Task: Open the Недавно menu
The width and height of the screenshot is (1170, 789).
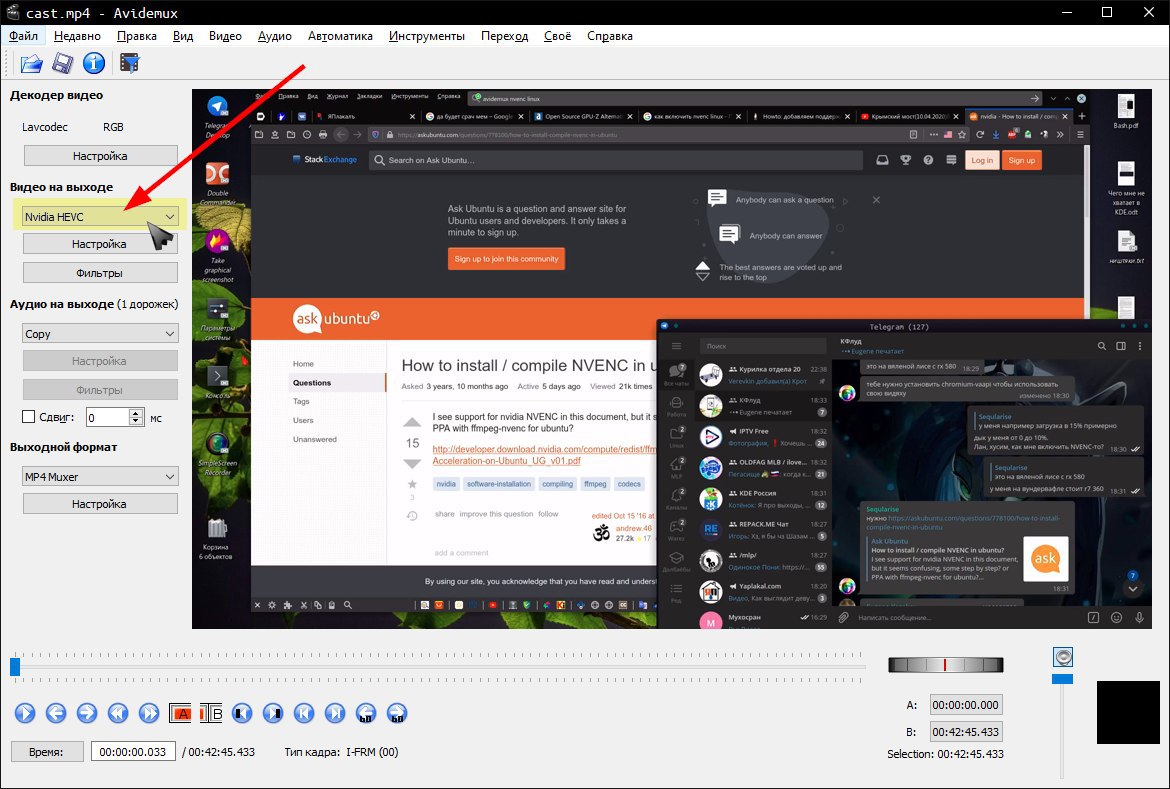Action: point(78,36)
